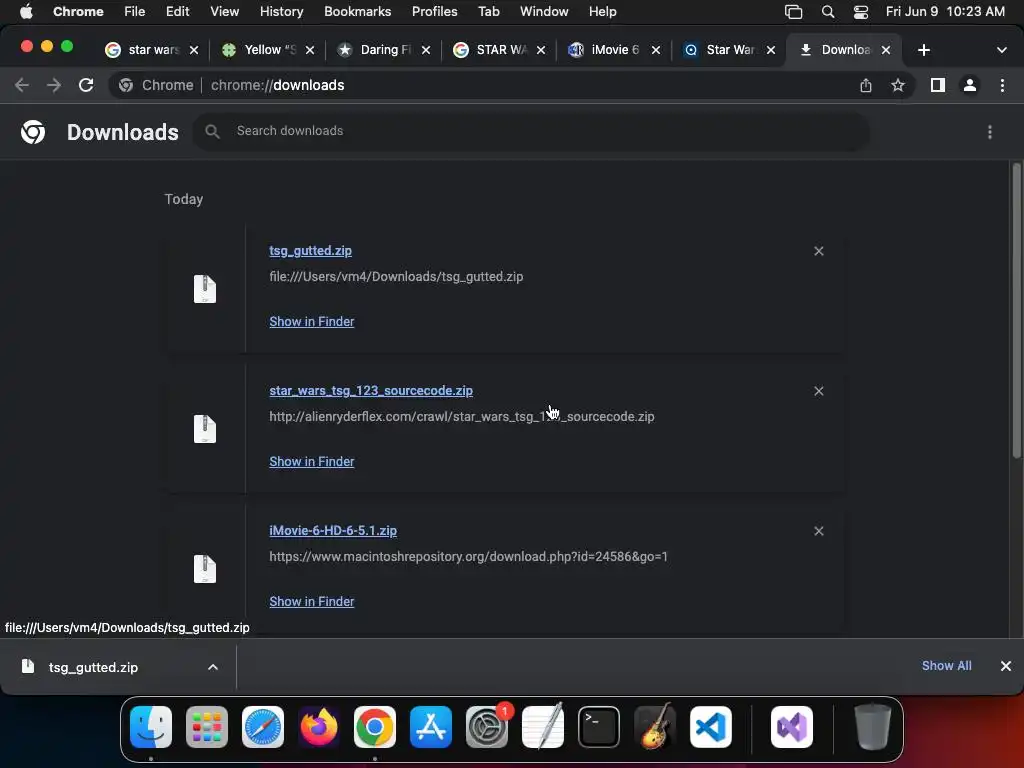The height and width of the screenshot is (768, 1024).
Task: Open System Settings from the dock
Action: (x=487, y=727)
